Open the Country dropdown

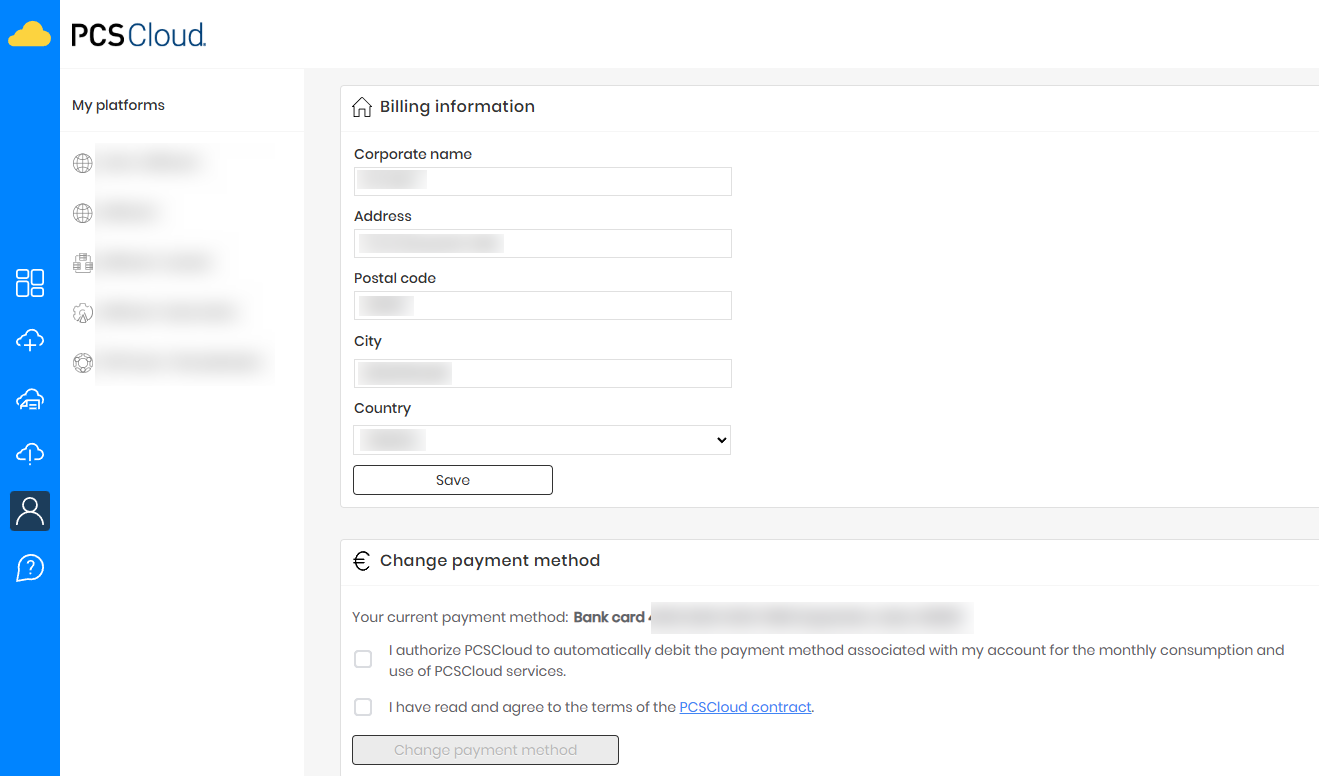(542, 440)
